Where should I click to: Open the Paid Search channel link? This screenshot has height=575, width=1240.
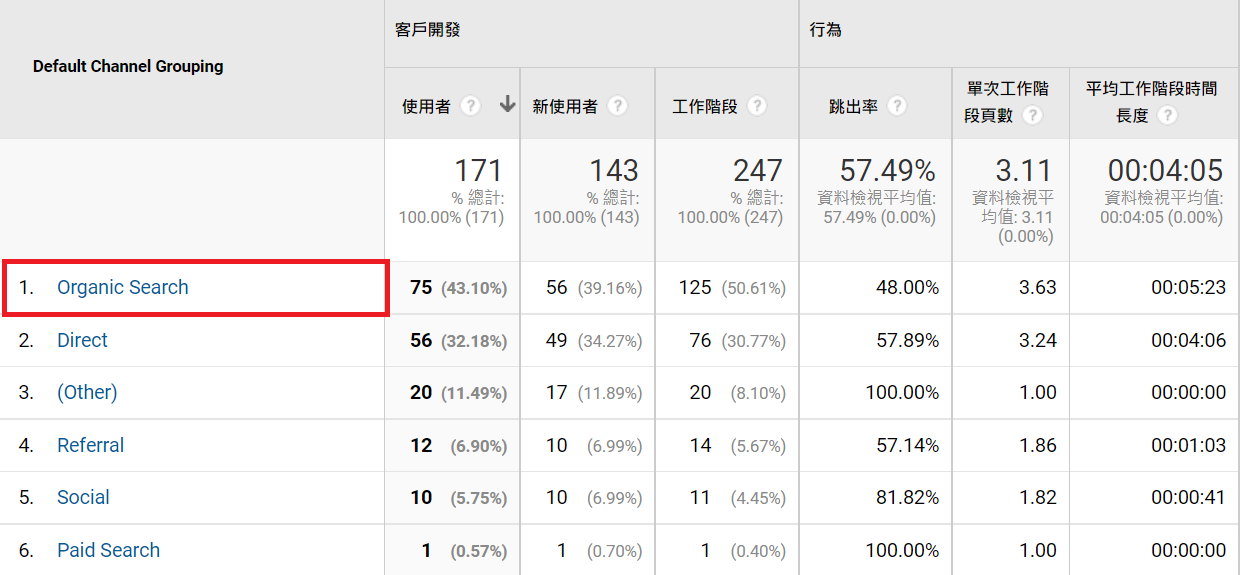pyautogui.click(x=108, y=550)
